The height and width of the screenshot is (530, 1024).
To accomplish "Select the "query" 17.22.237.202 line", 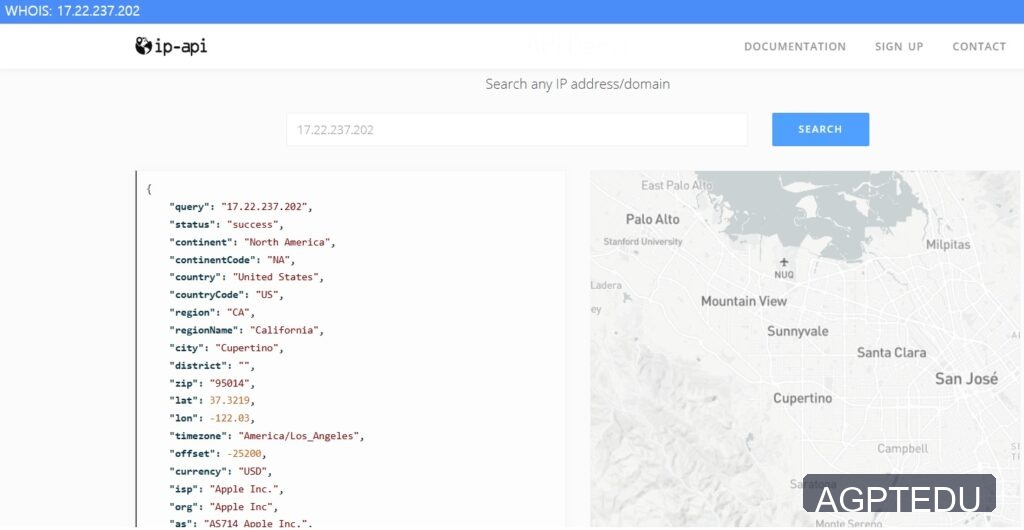I will [x=241, y=207].
